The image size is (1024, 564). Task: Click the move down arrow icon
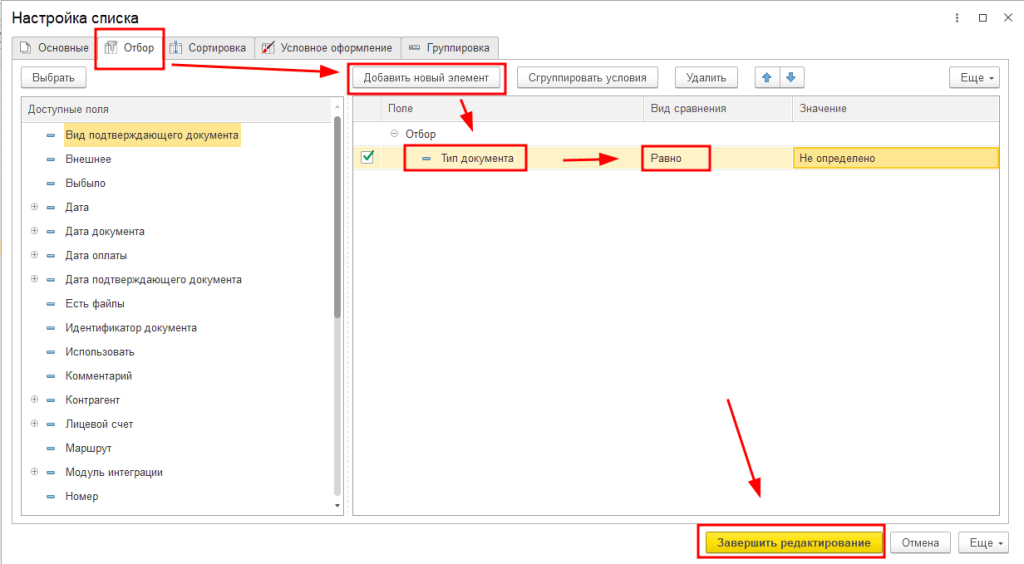(x=791, y=78)
